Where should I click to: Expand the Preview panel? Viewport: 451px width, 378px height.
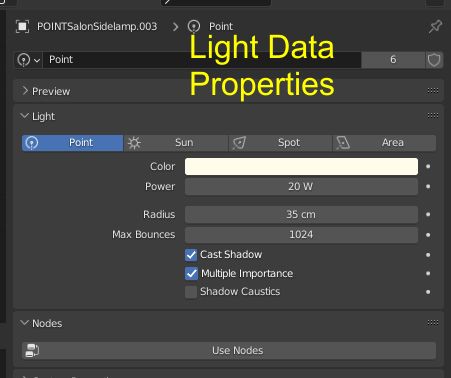pyautogui.click(x=25, y=91)
